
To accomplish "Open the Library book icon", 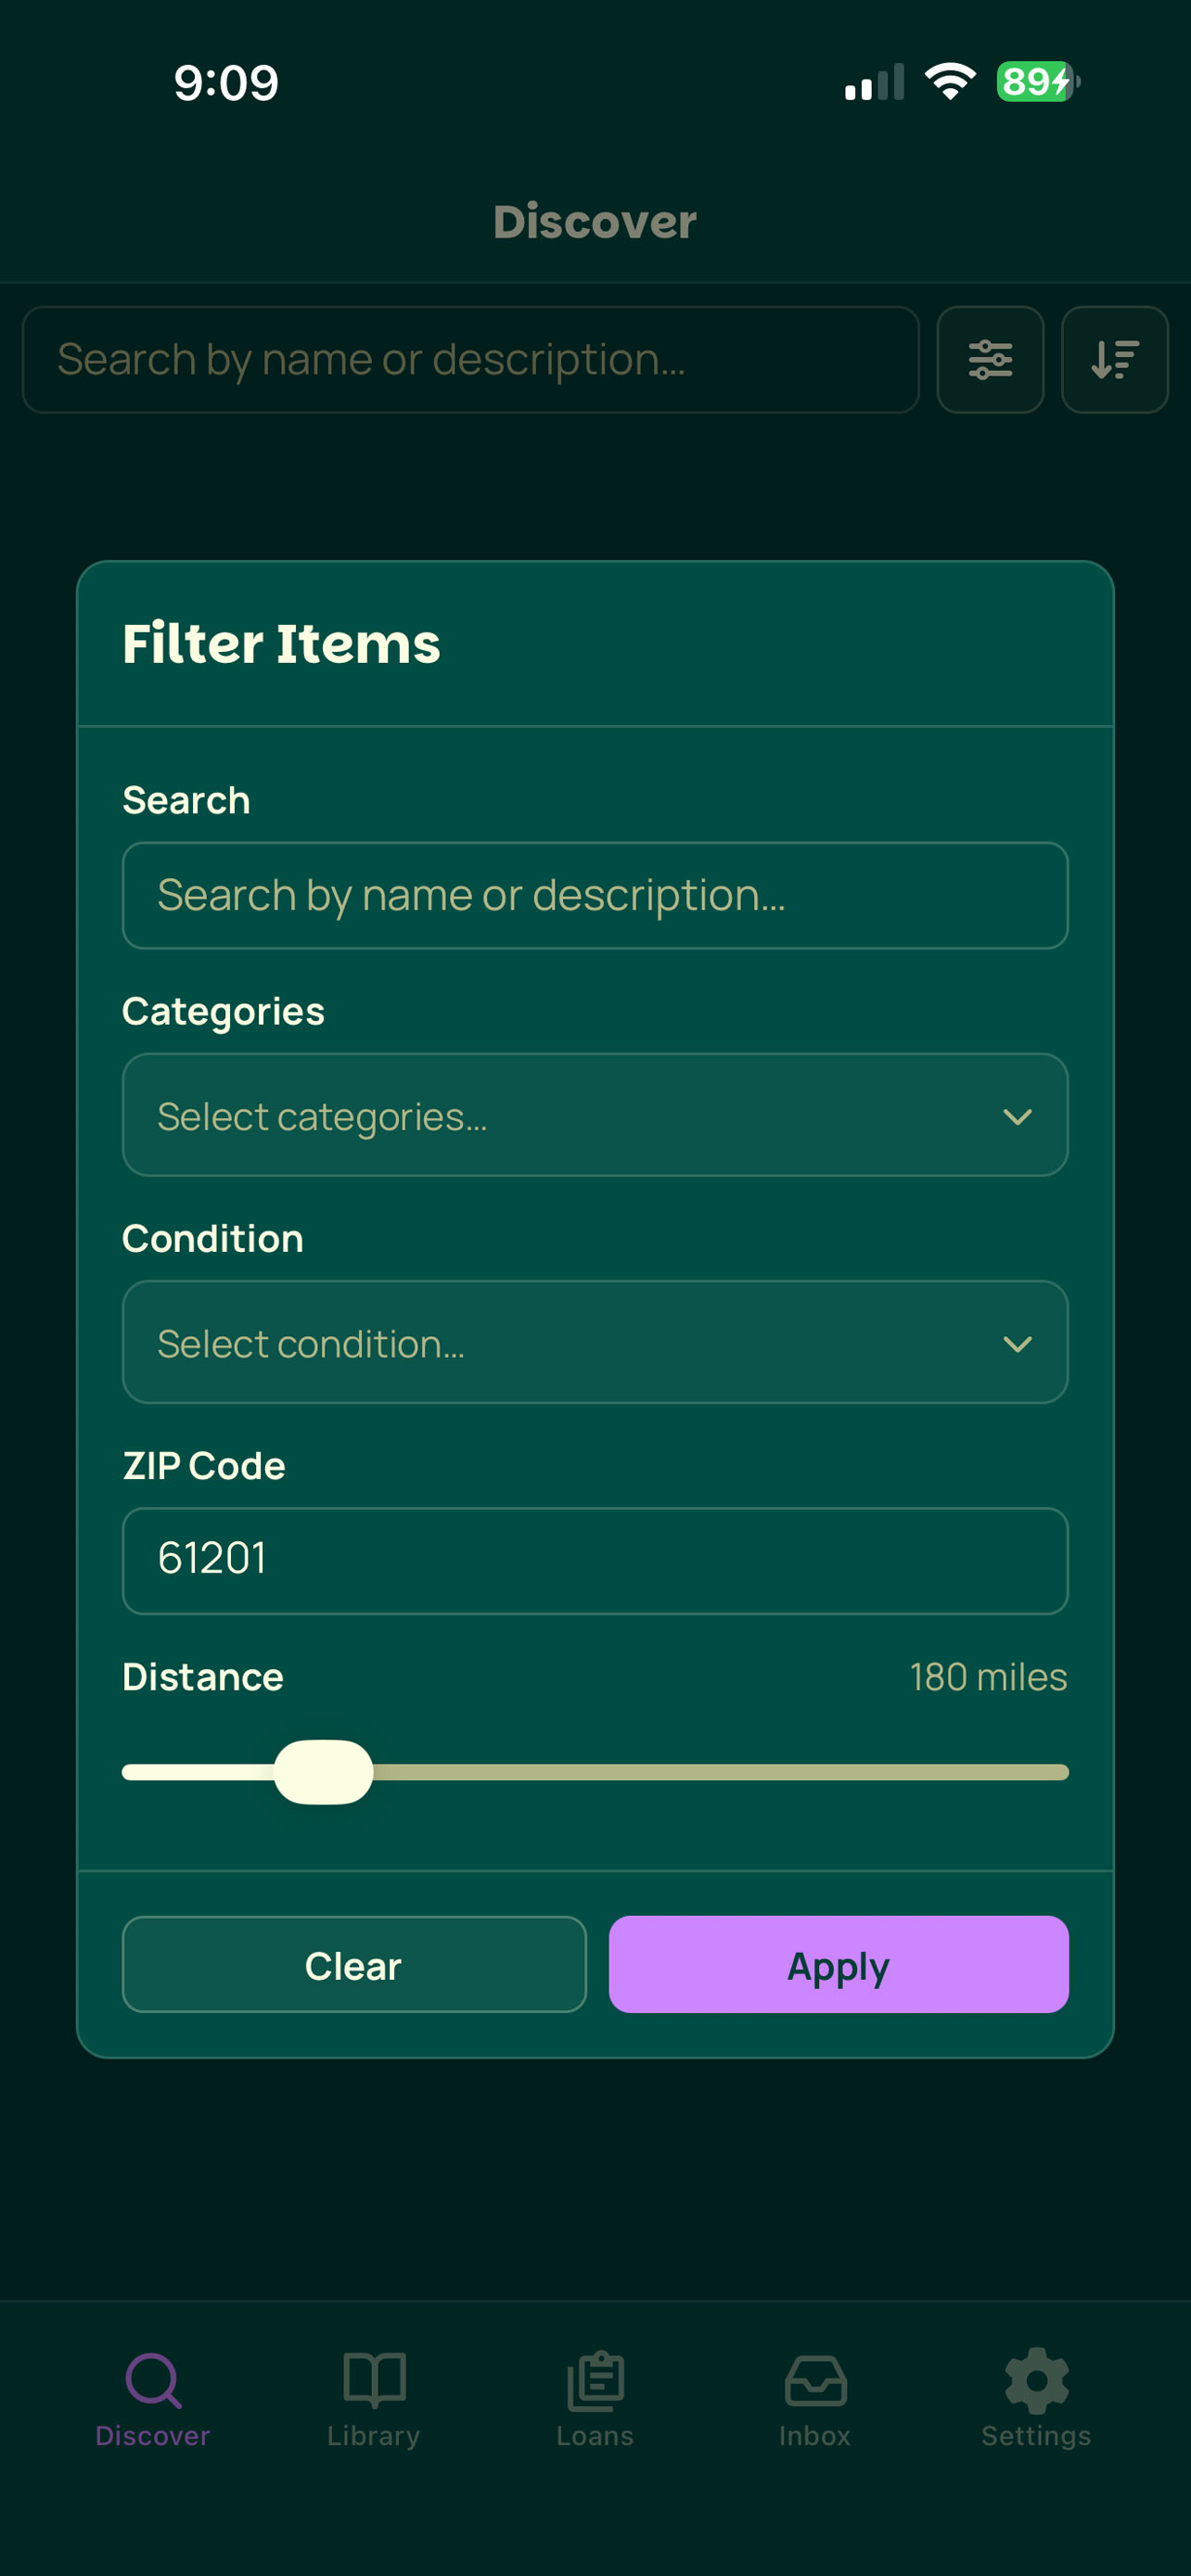I will tap(374, 2380).
